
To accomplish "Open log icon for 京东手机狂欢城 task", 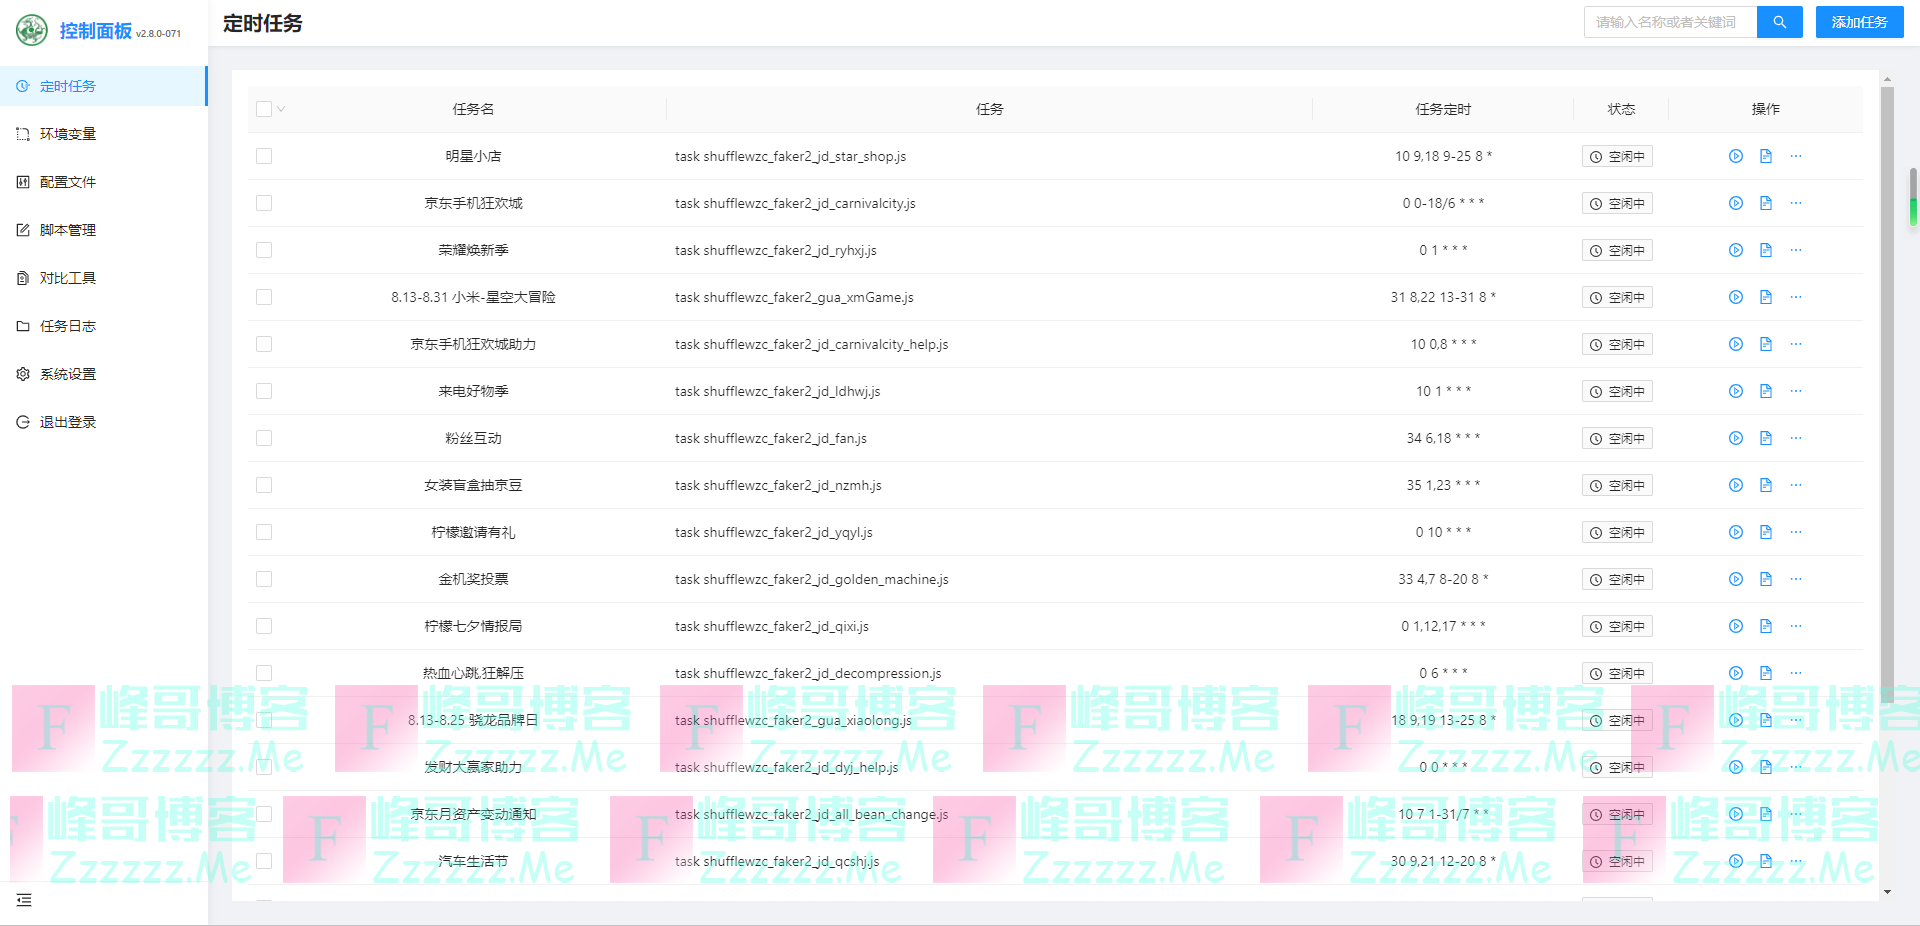I will (x=1766, y=203).
